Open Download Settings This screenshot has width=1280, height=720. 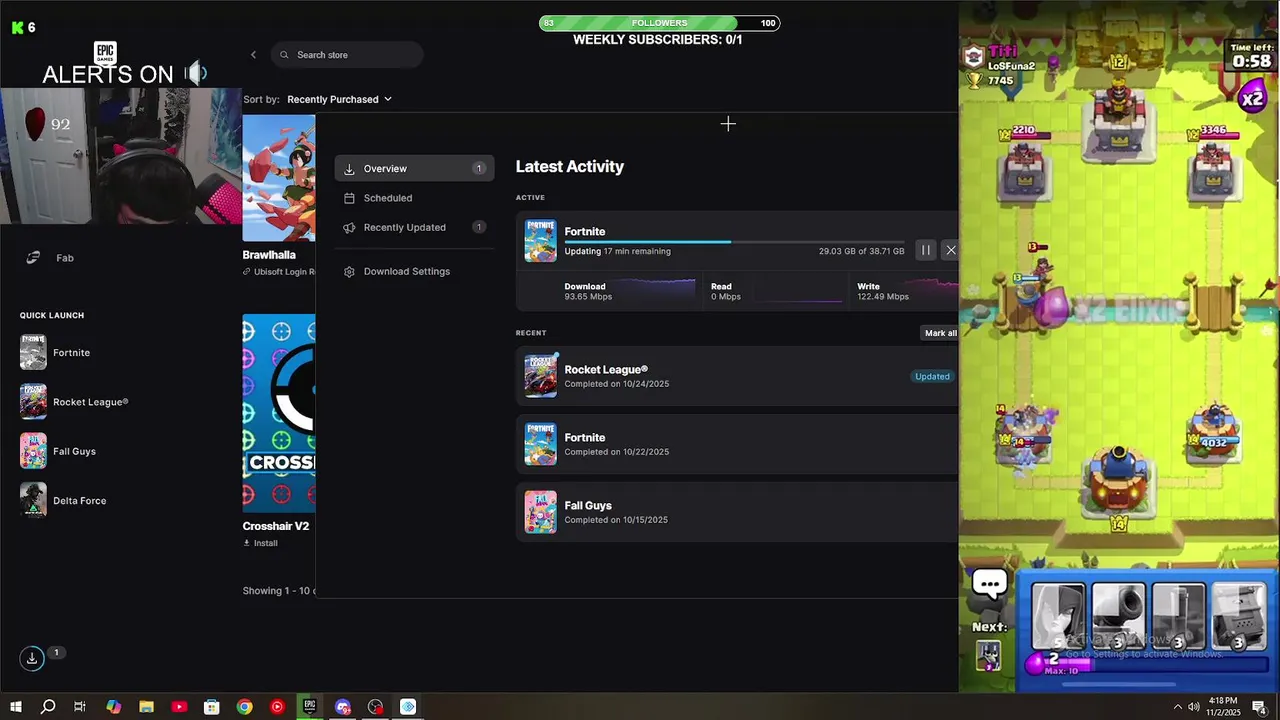tap(414, 271)
